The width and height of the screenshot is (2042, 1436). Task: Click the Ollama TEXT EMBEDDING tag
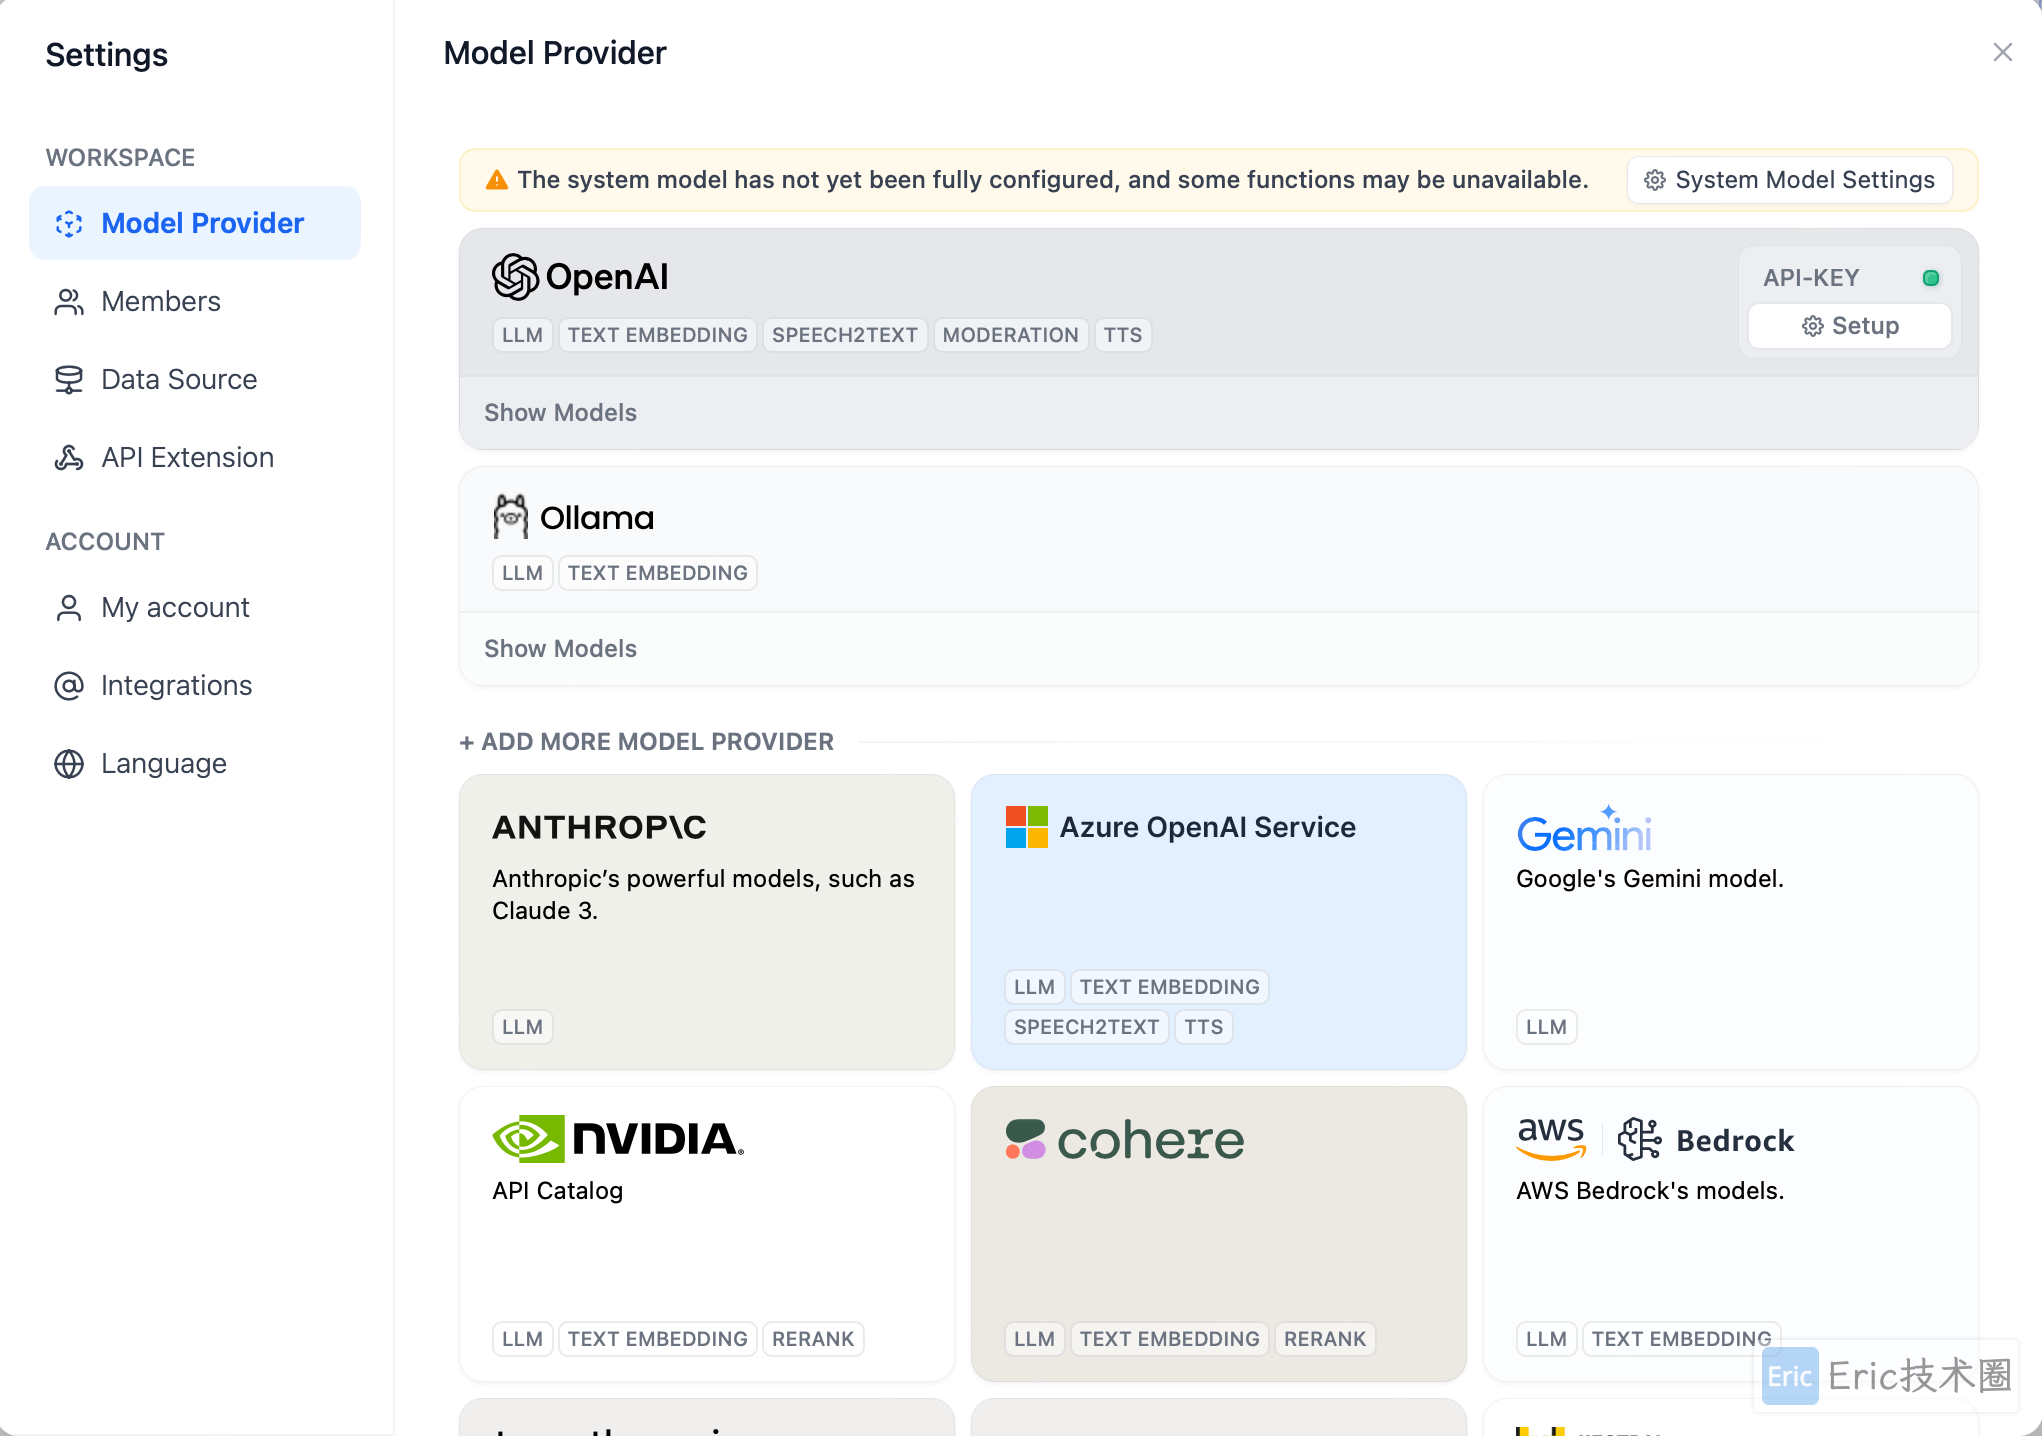pos(658,573)
